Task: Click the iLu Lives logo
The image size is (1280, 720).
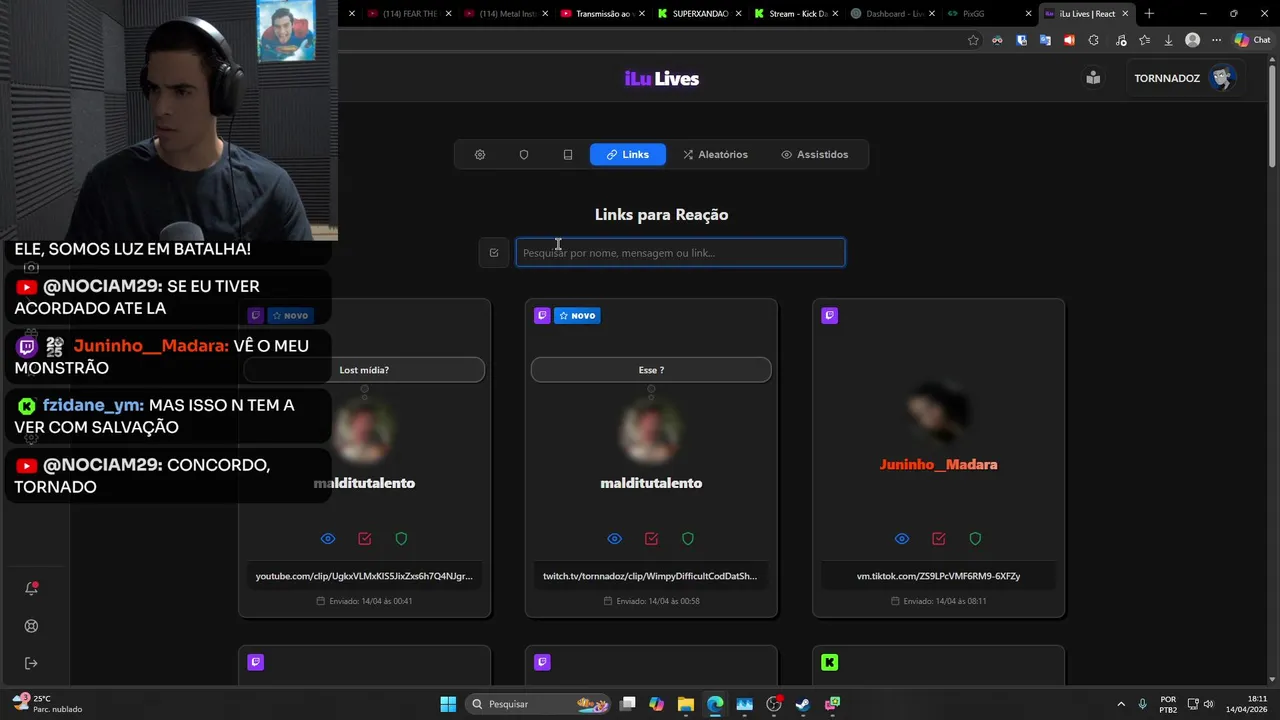Action: (661, 79)
